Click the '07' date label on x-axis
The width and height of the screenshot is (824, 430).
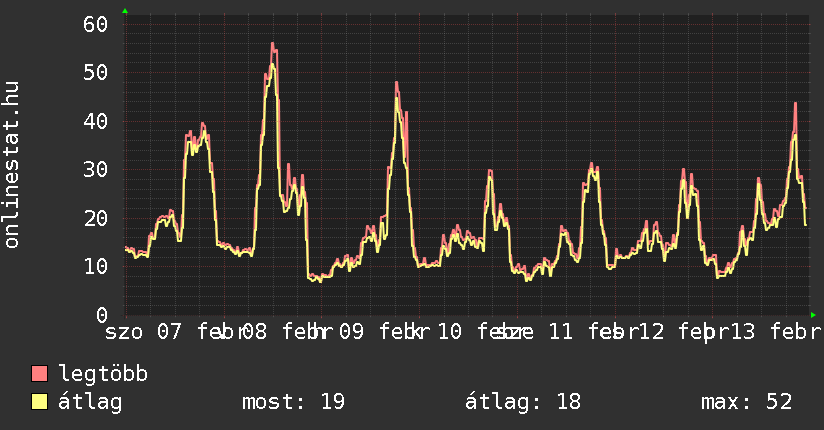[x=169, y=331]
